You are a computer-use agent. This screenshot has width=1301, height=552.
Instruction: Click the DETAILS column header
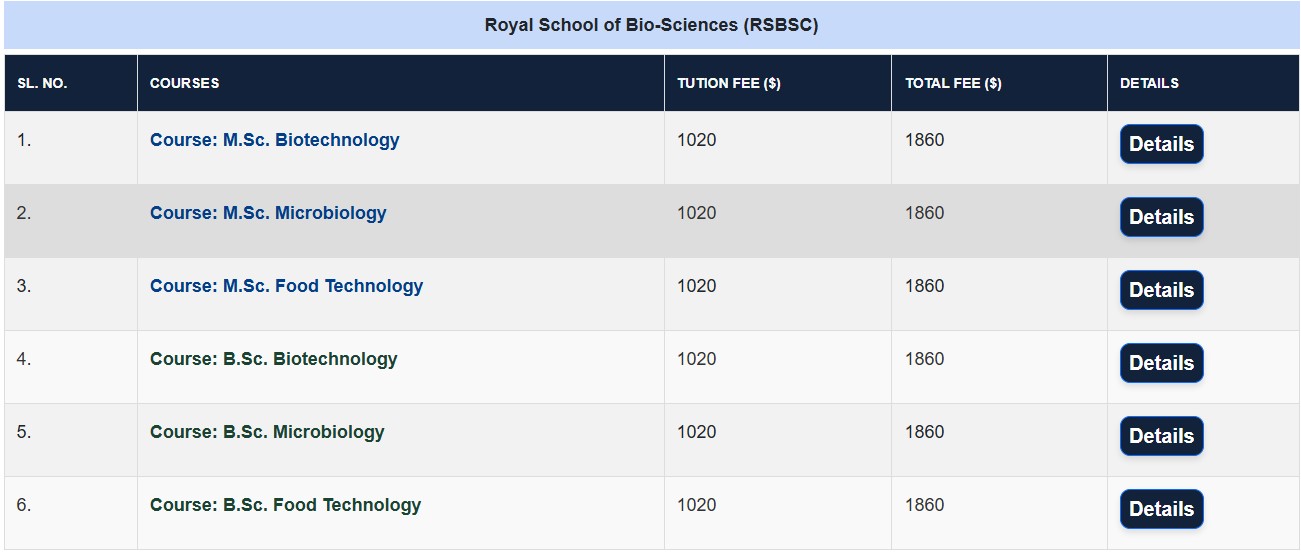pos(1149,83)
